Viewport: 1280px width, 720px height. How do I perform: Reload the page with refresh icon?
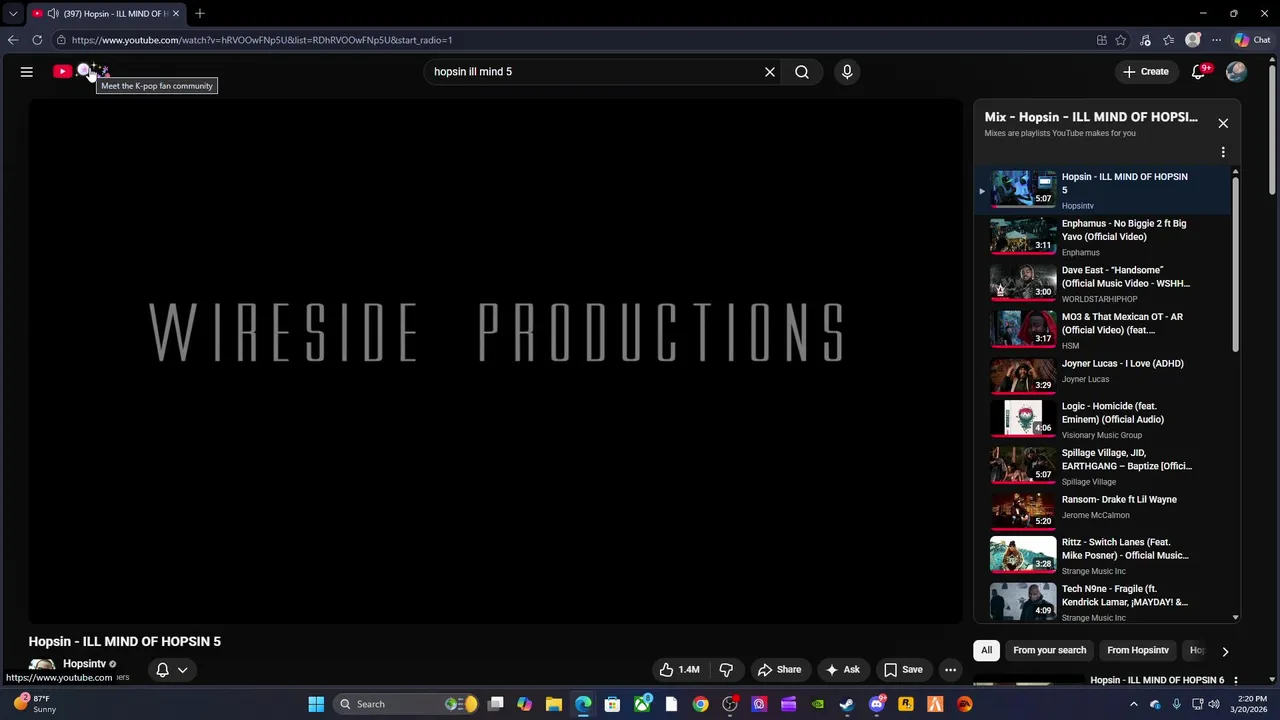(37, 40)
